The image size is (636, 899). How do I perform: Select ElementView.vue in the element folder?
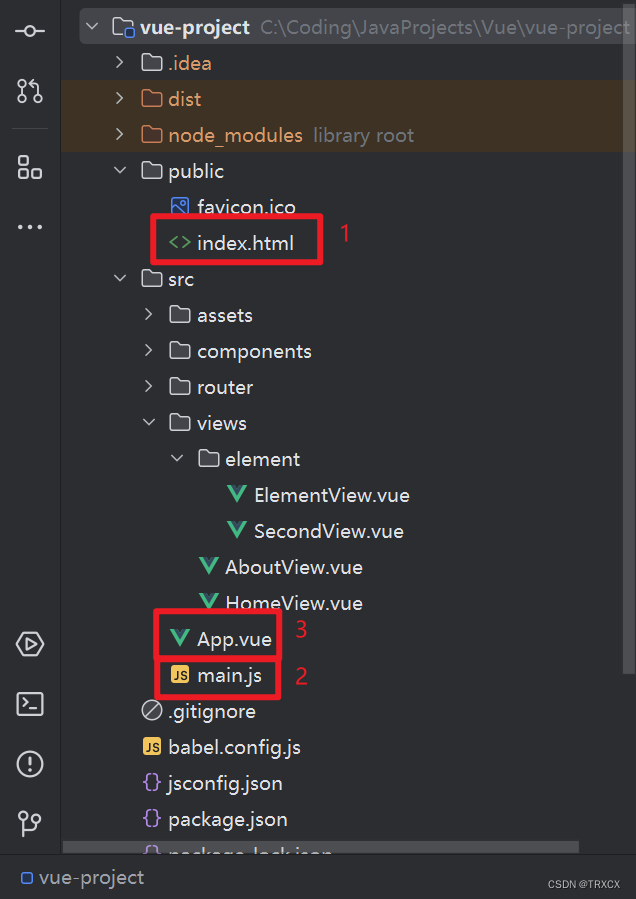coord(331,495)
